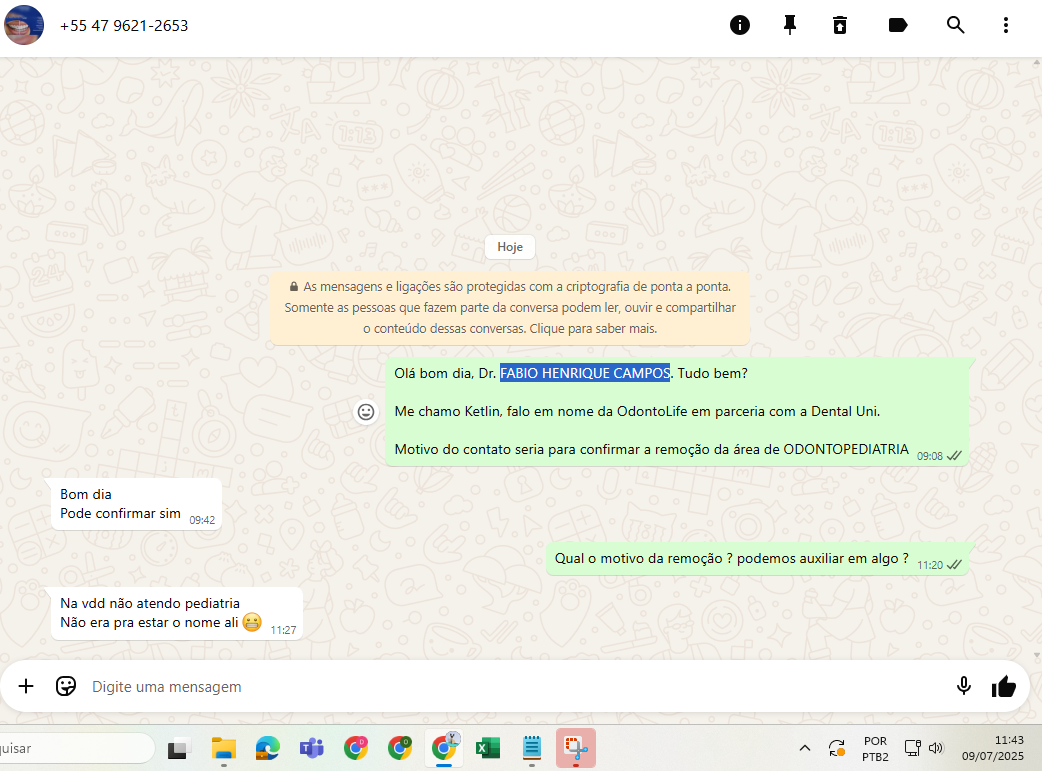Click the lock icon in the encryption notice
1042x771 pixels.
click(294, 286)
